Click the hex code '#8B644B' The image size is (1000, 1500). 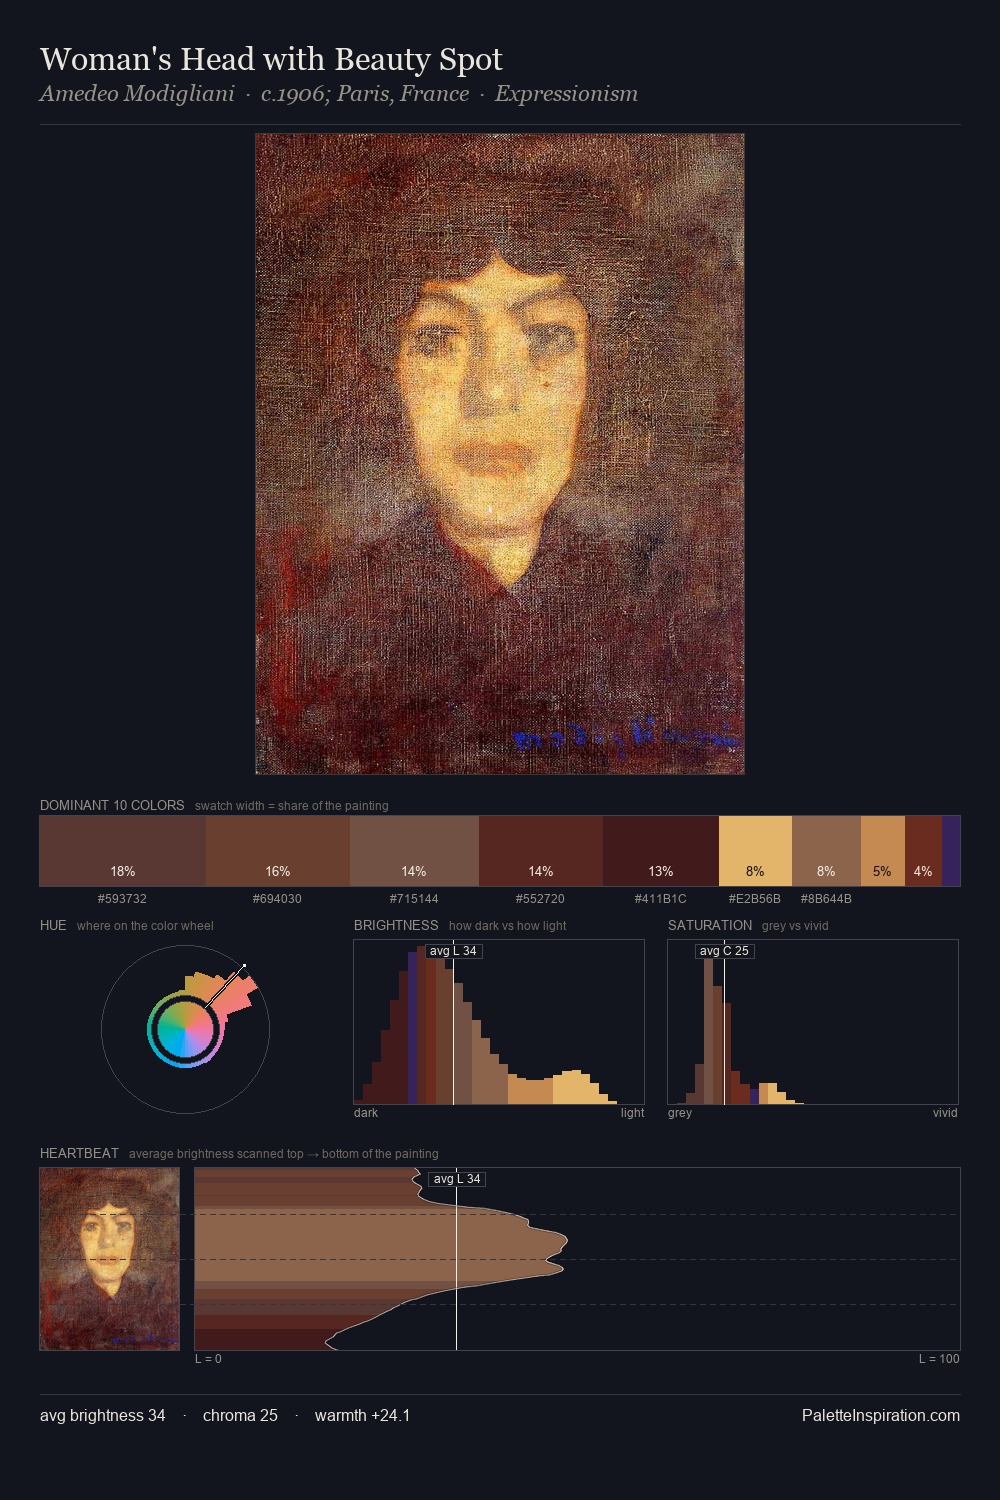826,899
